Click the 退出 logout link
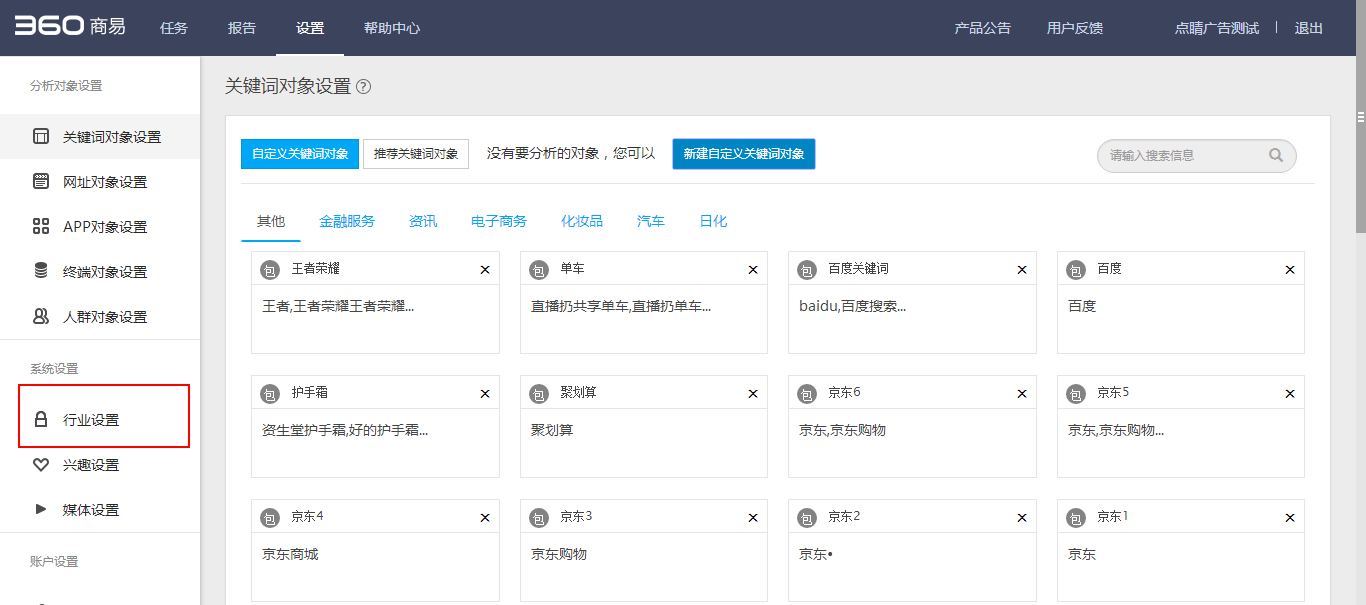Viewport: 1366px width, 605px height. (x=1309, y=28)
